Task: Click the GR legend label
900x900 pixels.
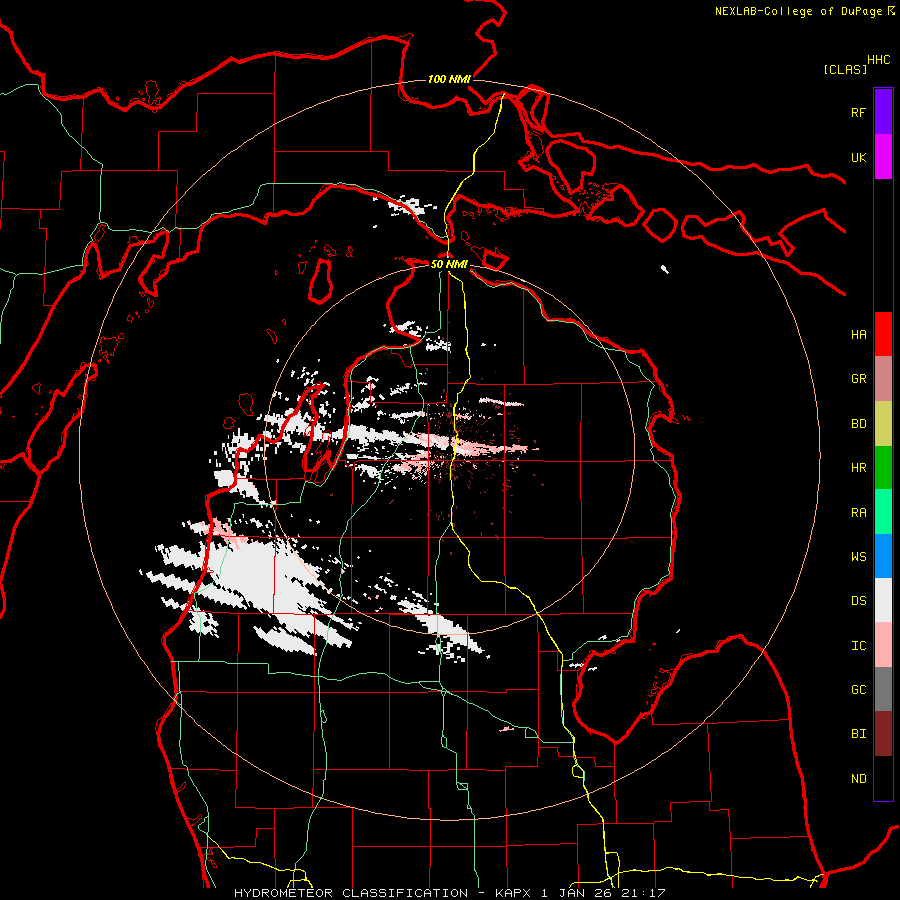Action: (858, 379)
